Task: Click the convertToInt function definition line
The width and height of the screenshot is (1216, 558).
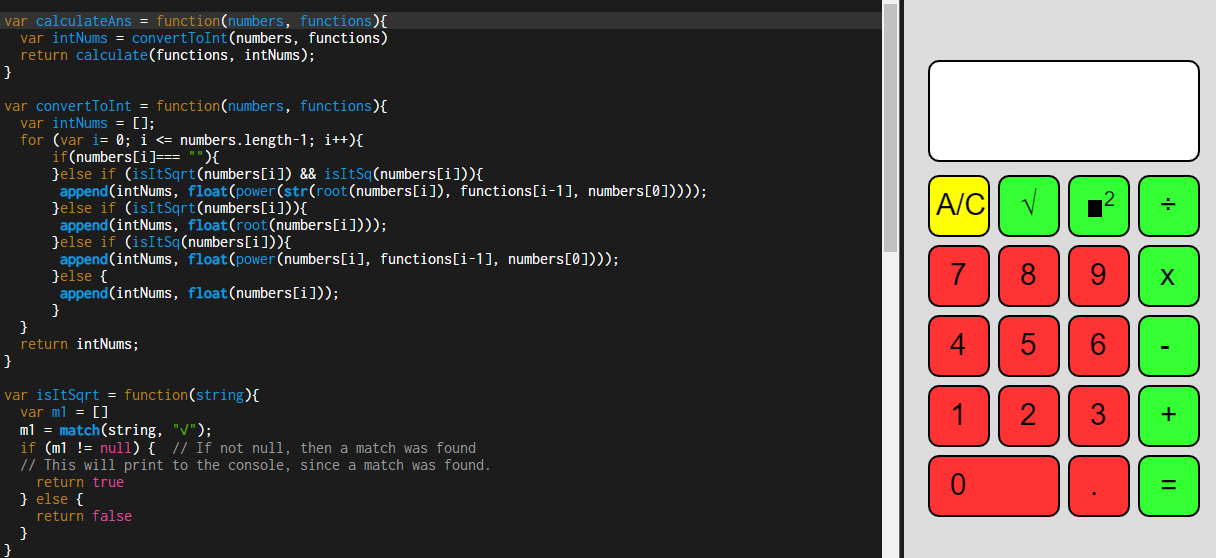Action: click(x=196, y=106)
